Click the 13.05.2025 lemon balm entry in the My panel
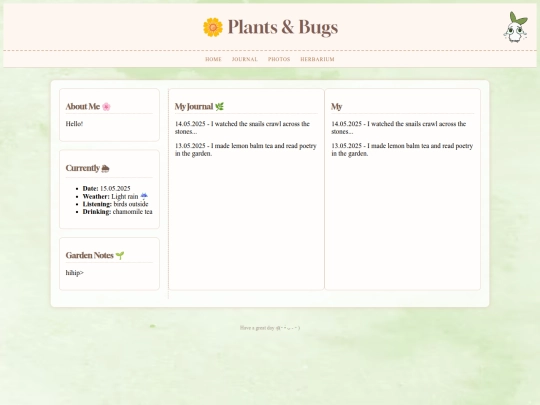 tap(402, 149)
